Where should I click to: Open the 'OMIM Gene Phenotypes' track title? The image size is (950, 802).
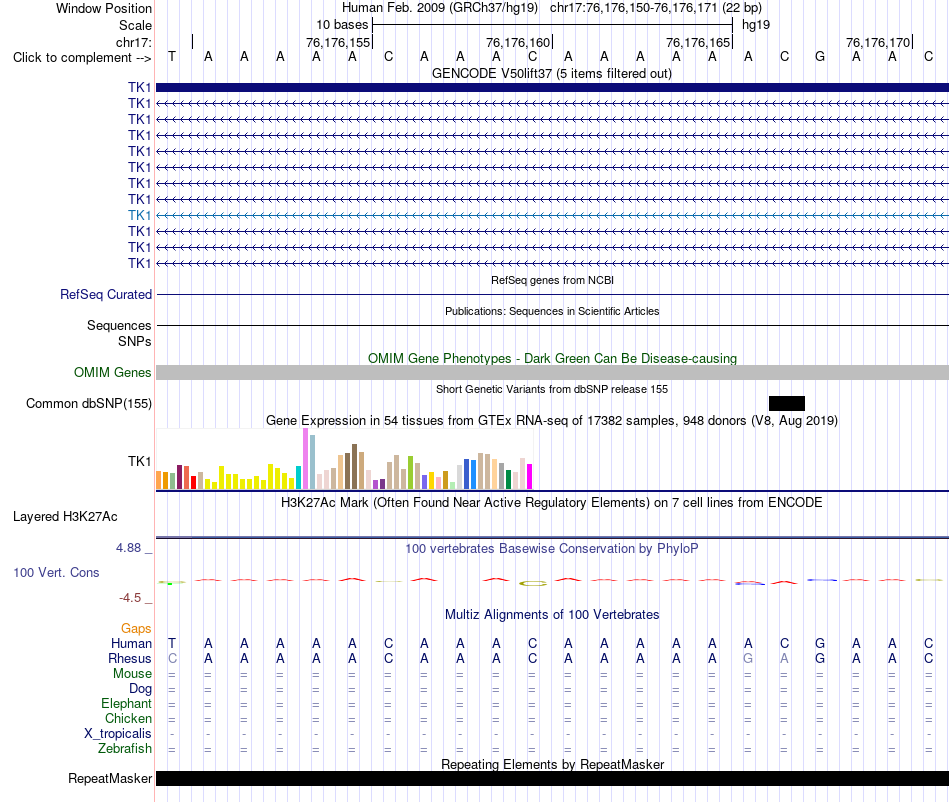tap(552, 358)
